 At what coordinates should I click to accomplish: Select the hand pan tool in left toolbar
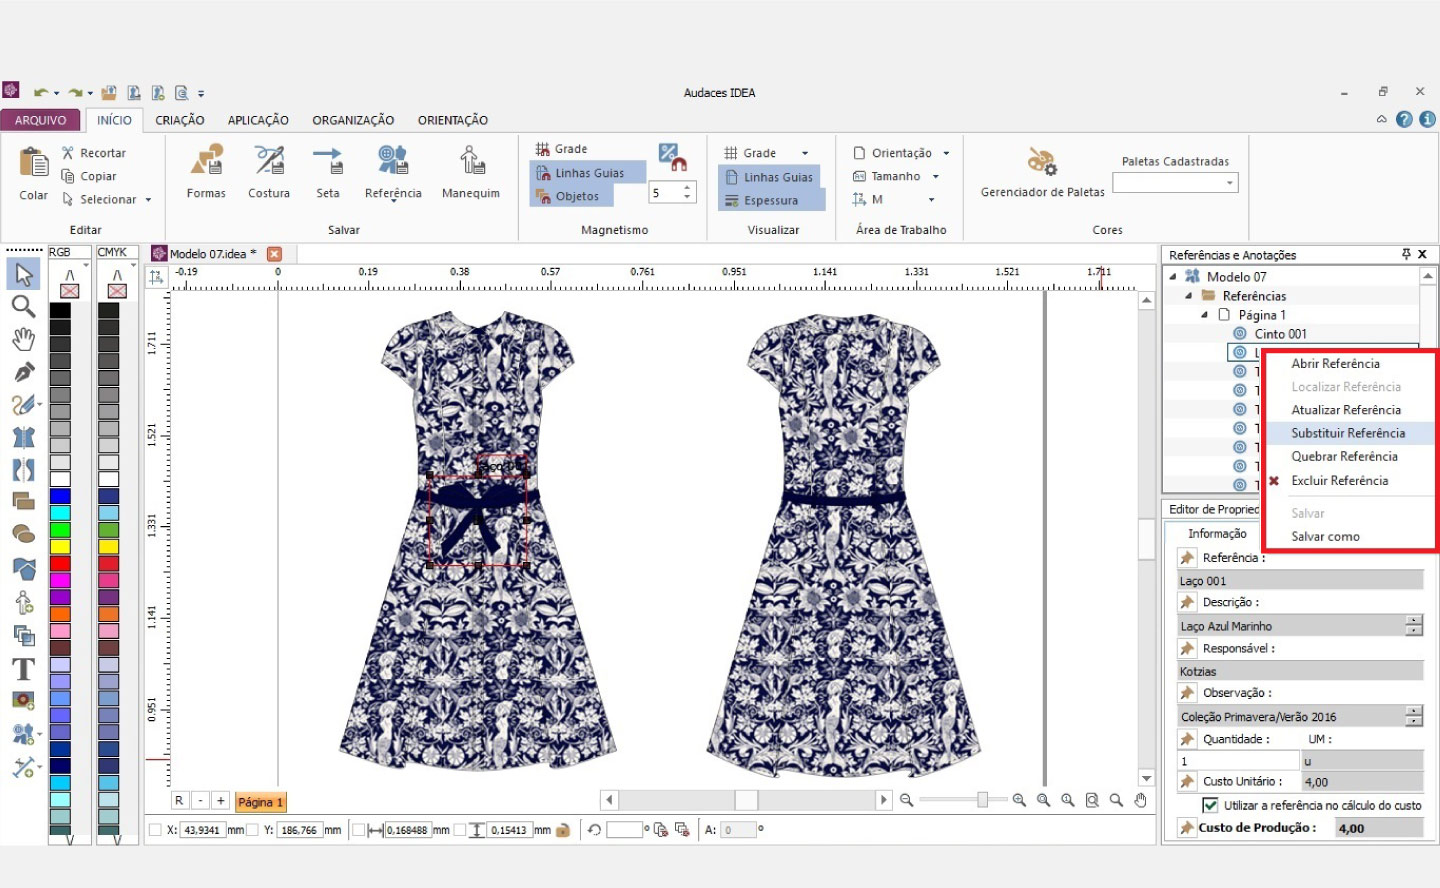click(24, 339)
